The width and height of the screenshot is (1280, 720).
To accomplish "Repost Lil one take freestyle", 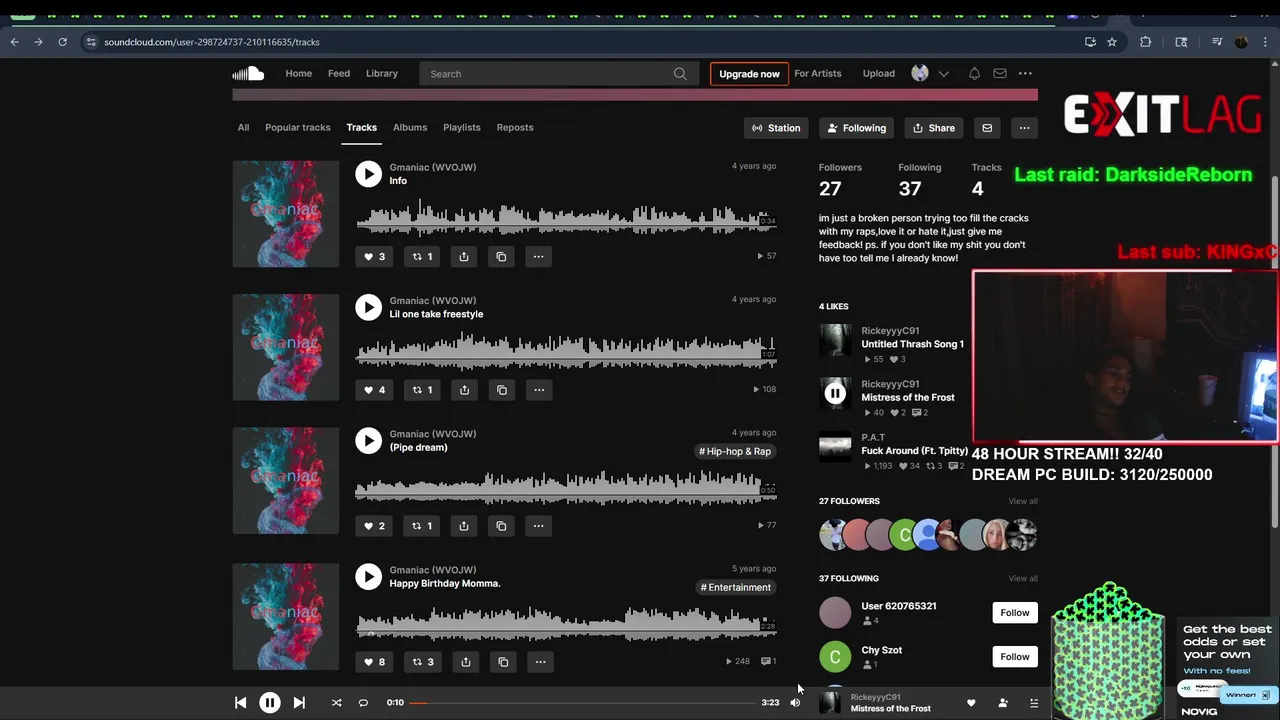I will pos(423,390).
